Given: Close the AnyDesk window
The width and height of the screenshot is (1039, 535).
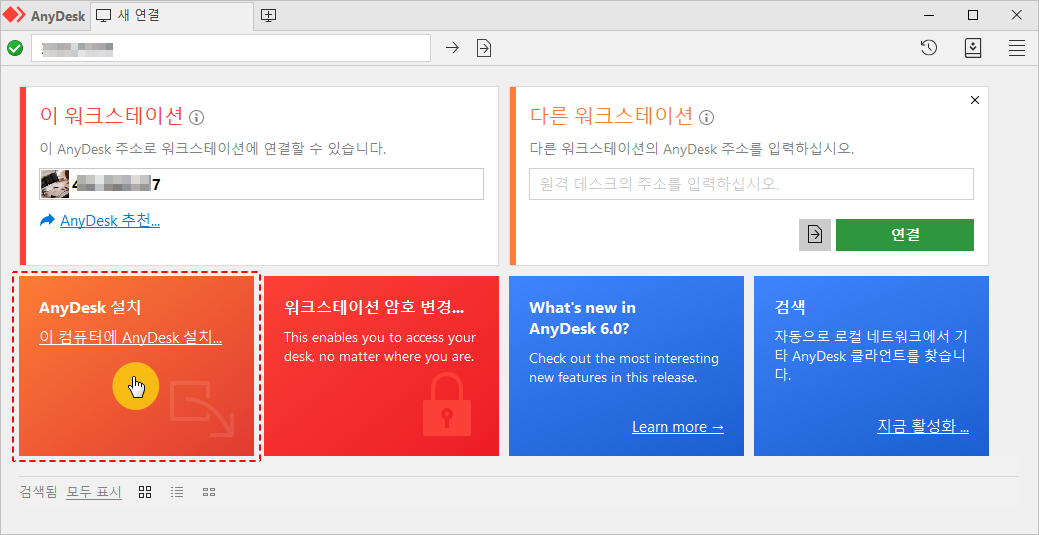Looking at the screenshot, I should click(1016, 15).
